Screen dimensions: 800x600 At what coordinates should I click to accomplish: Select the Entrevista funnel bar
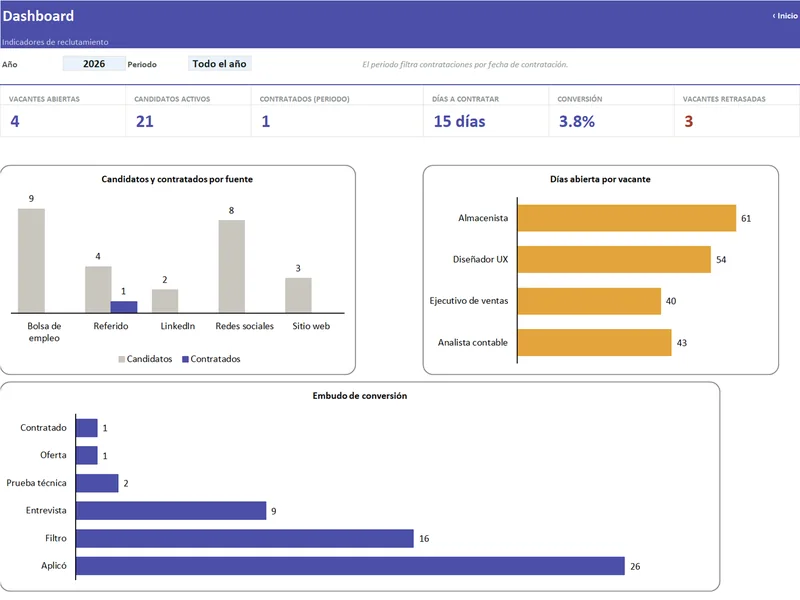pyautogui.click(x=171, y=511)
